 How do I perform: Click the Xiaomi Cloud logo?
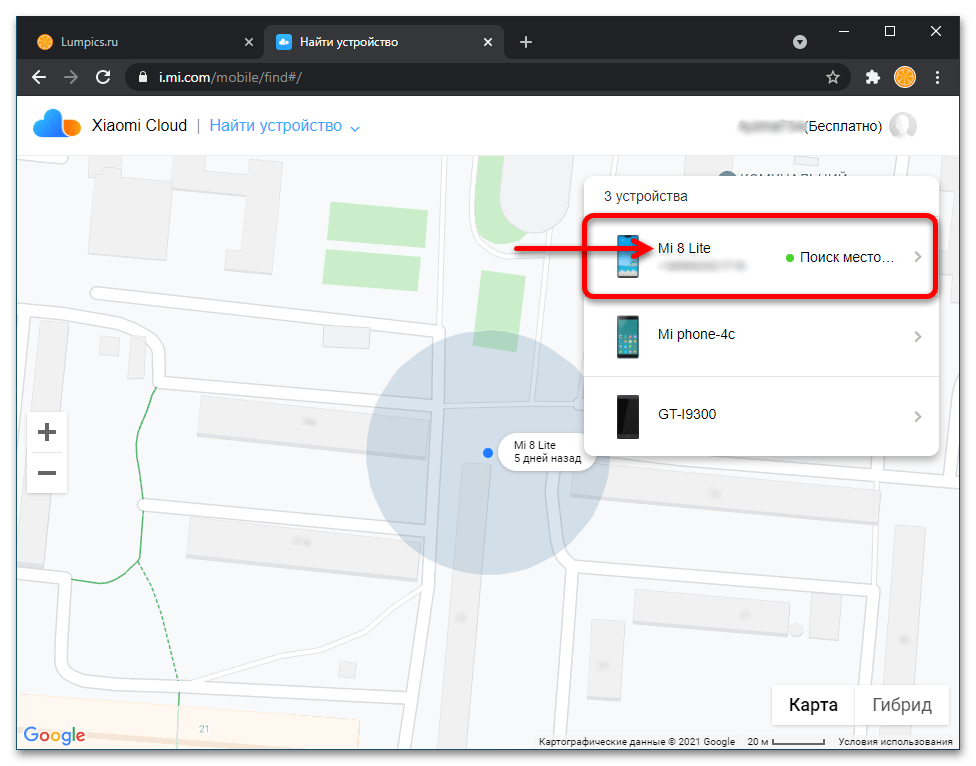click(57, 124)
